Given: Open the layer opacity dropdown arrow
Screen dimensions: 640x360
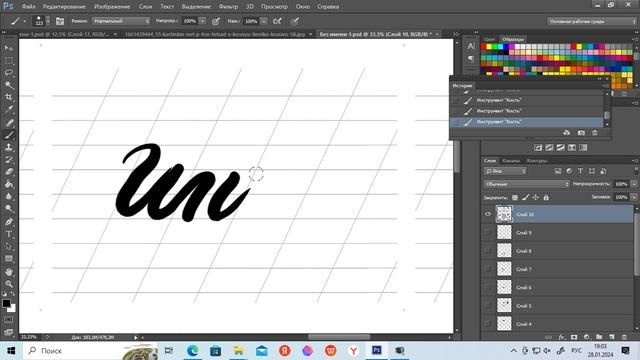Looking at the screenshot, I should pyautogui.click(x=634, y=184).
